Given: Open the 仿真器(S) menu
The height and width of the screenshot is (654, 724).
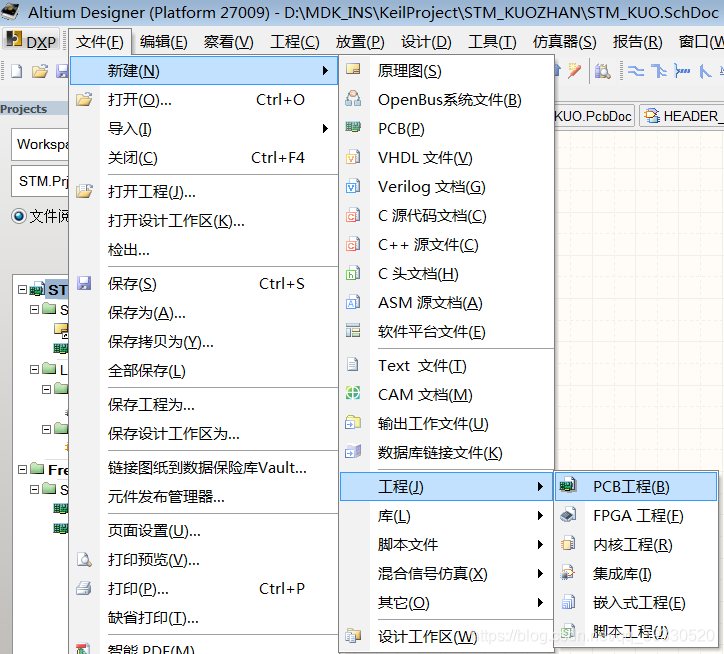Looking at the screenshot, I should [x=564, y=42].
